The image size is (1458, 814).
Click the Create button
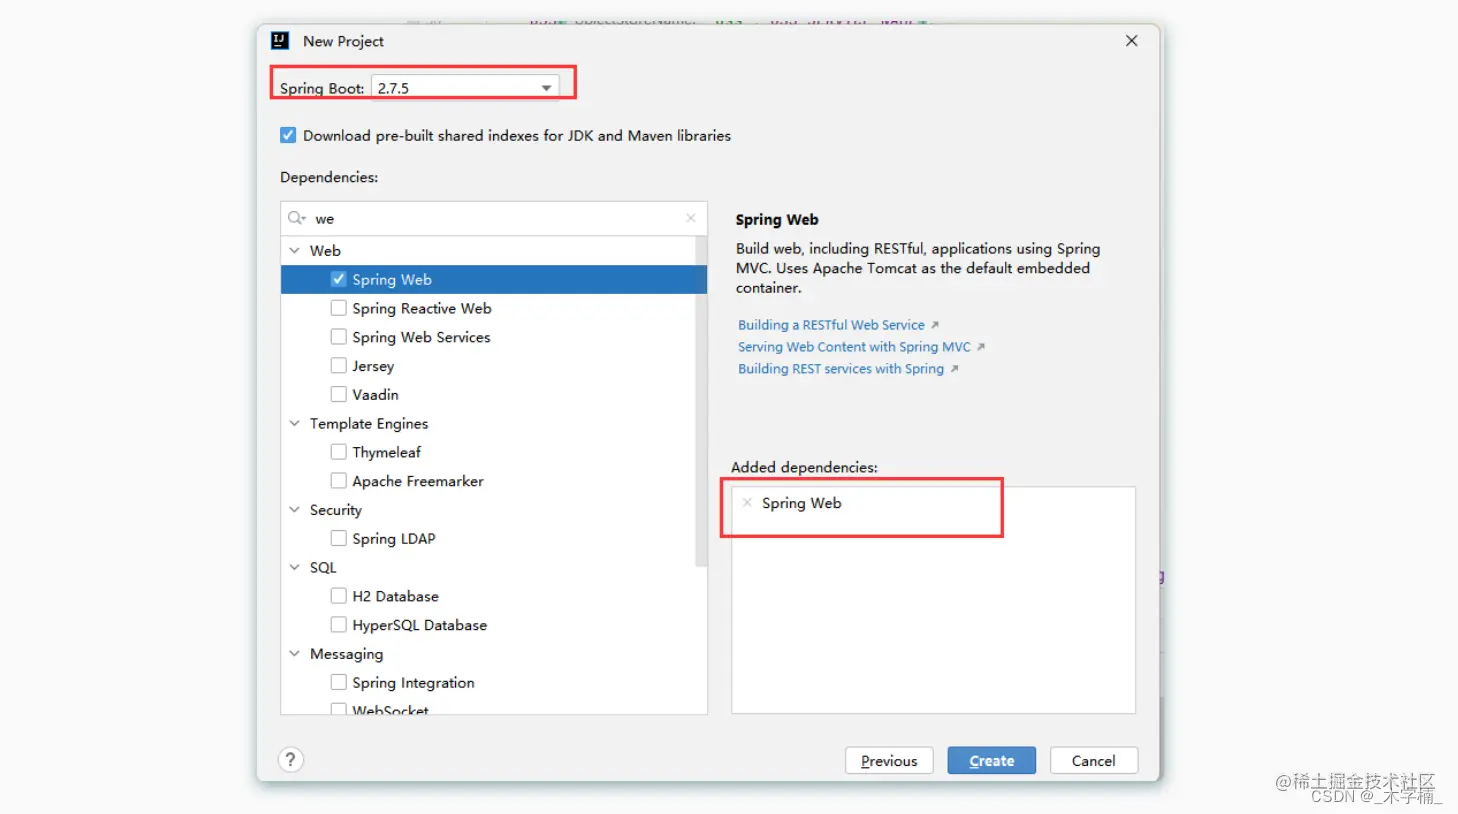(991, 761)
